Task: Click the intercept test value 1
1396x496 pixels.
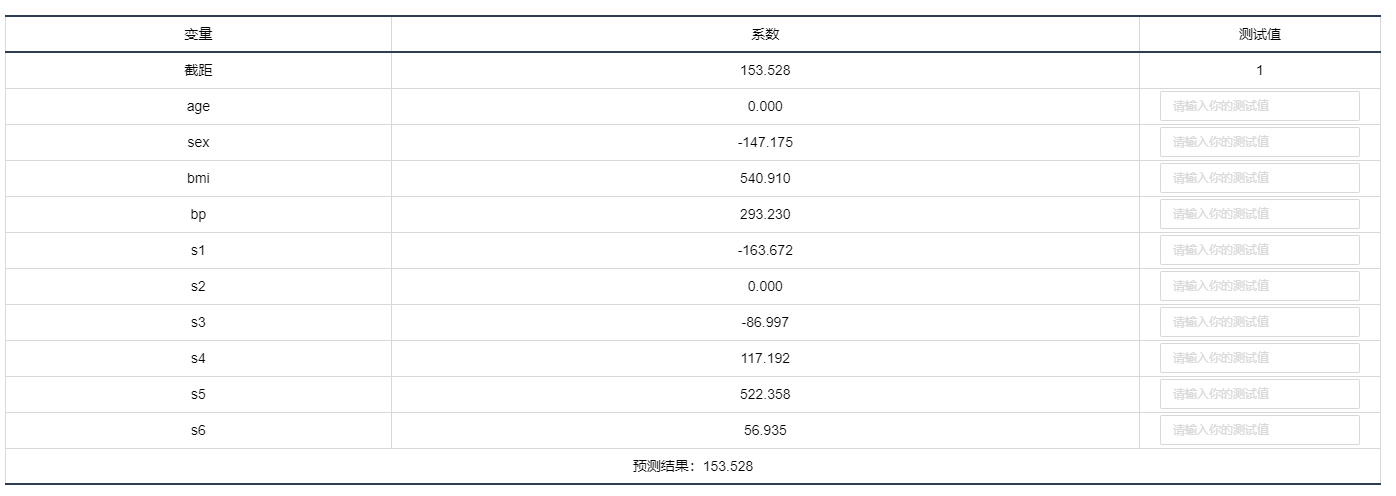Action: click(1259, 70)
